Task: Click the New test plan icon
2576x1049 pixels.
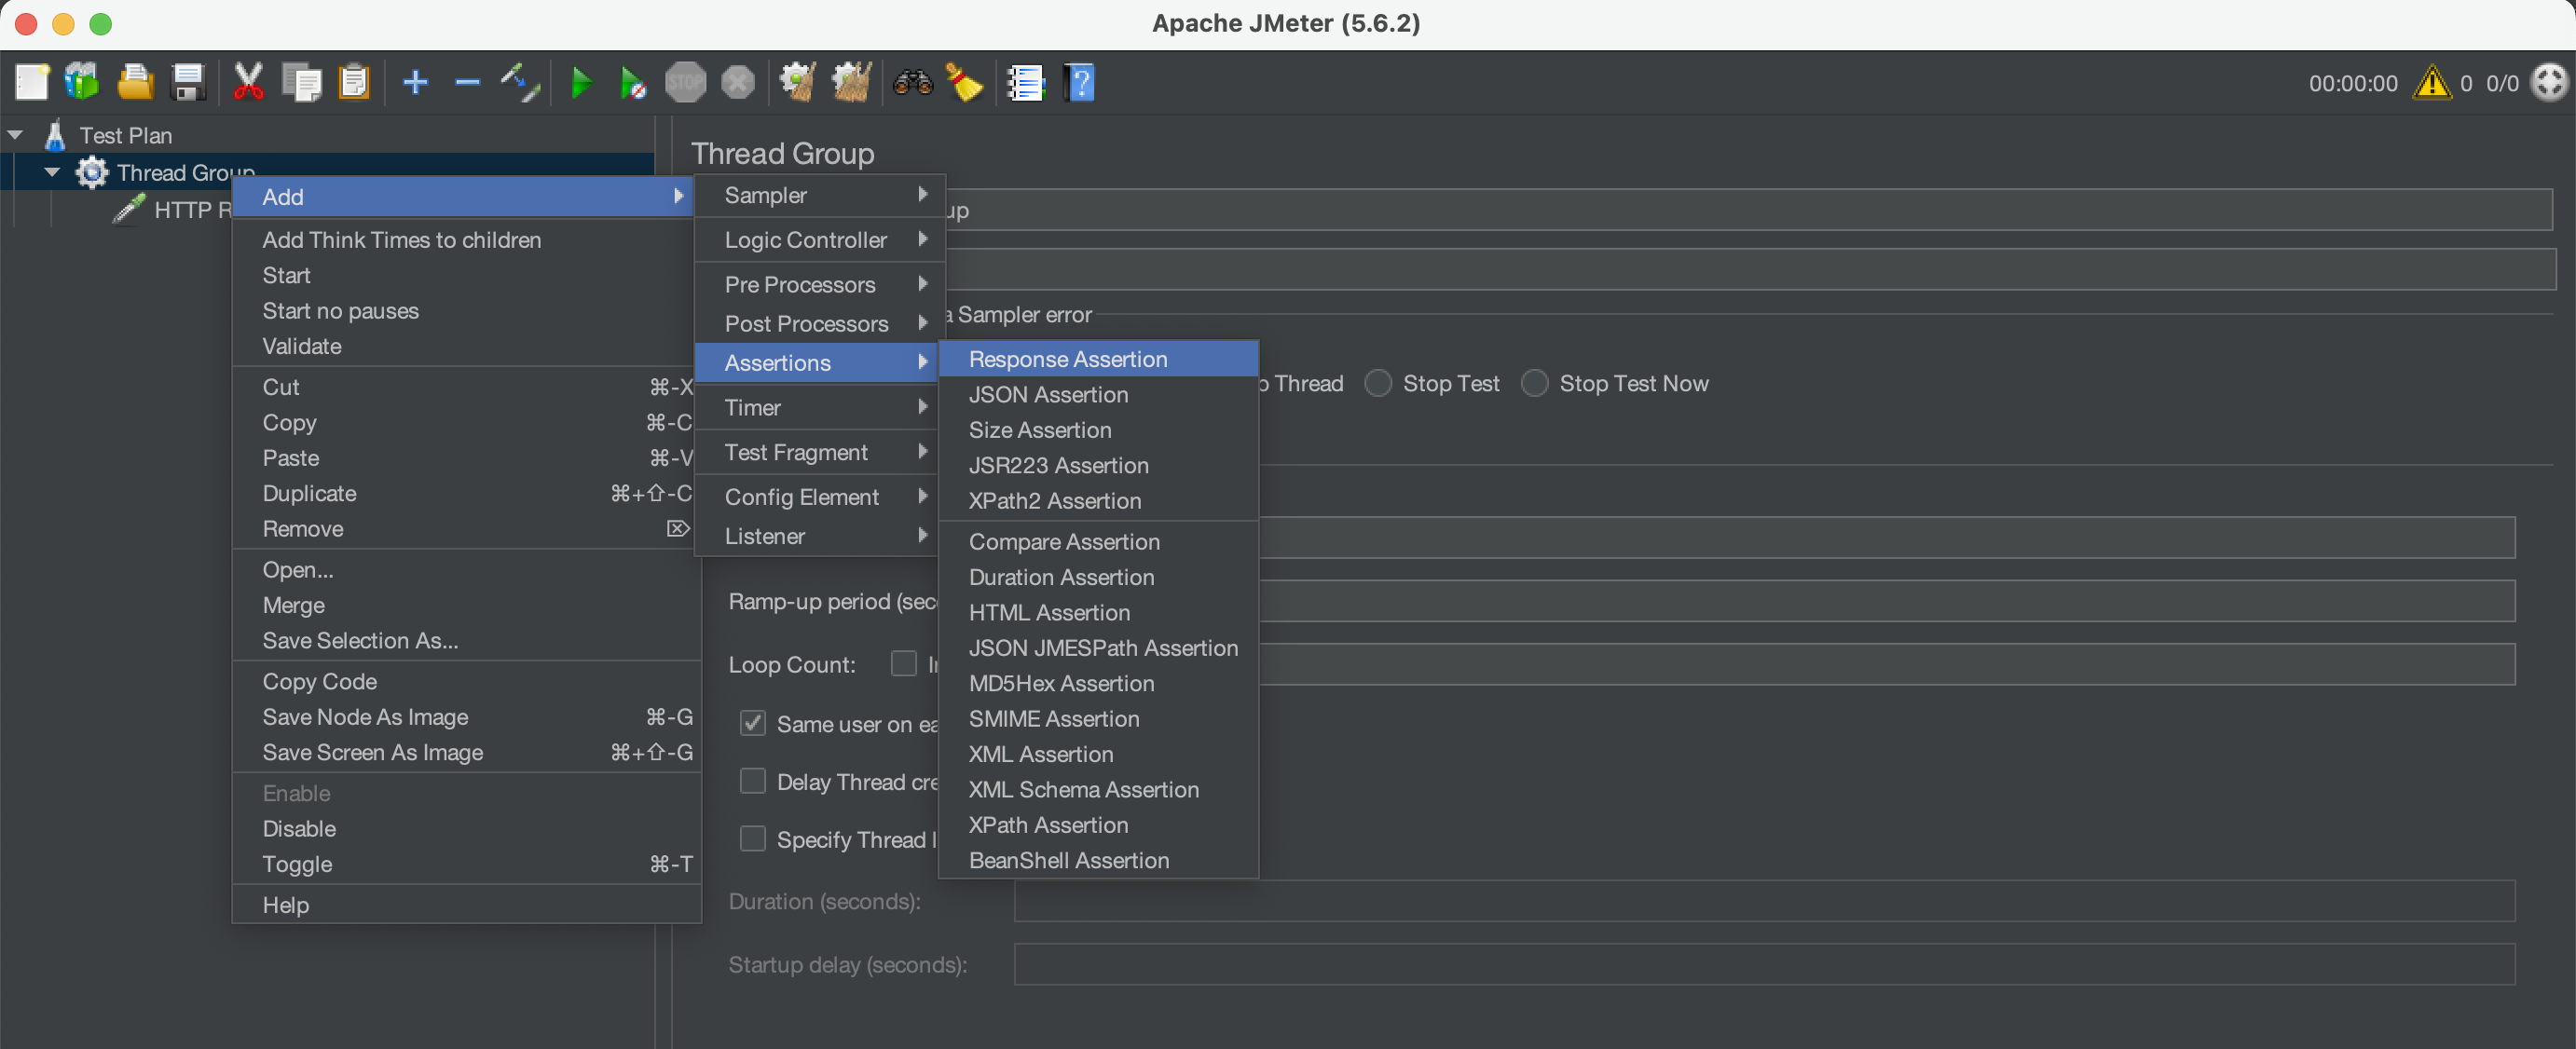Action: (32, 82)
